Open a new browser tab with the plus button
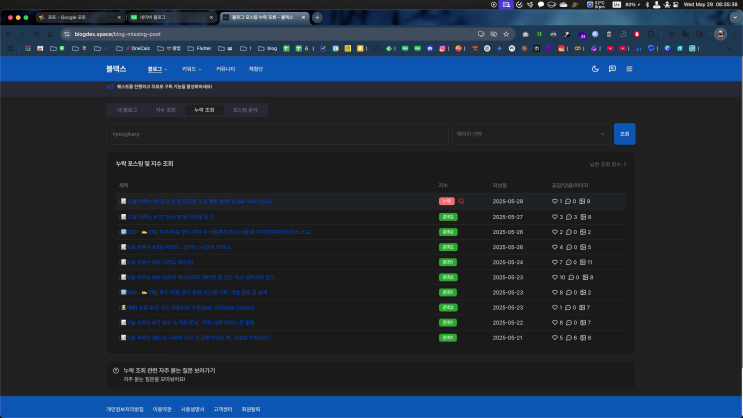Viewport: 743px width, 418px height. pos(317,18)
